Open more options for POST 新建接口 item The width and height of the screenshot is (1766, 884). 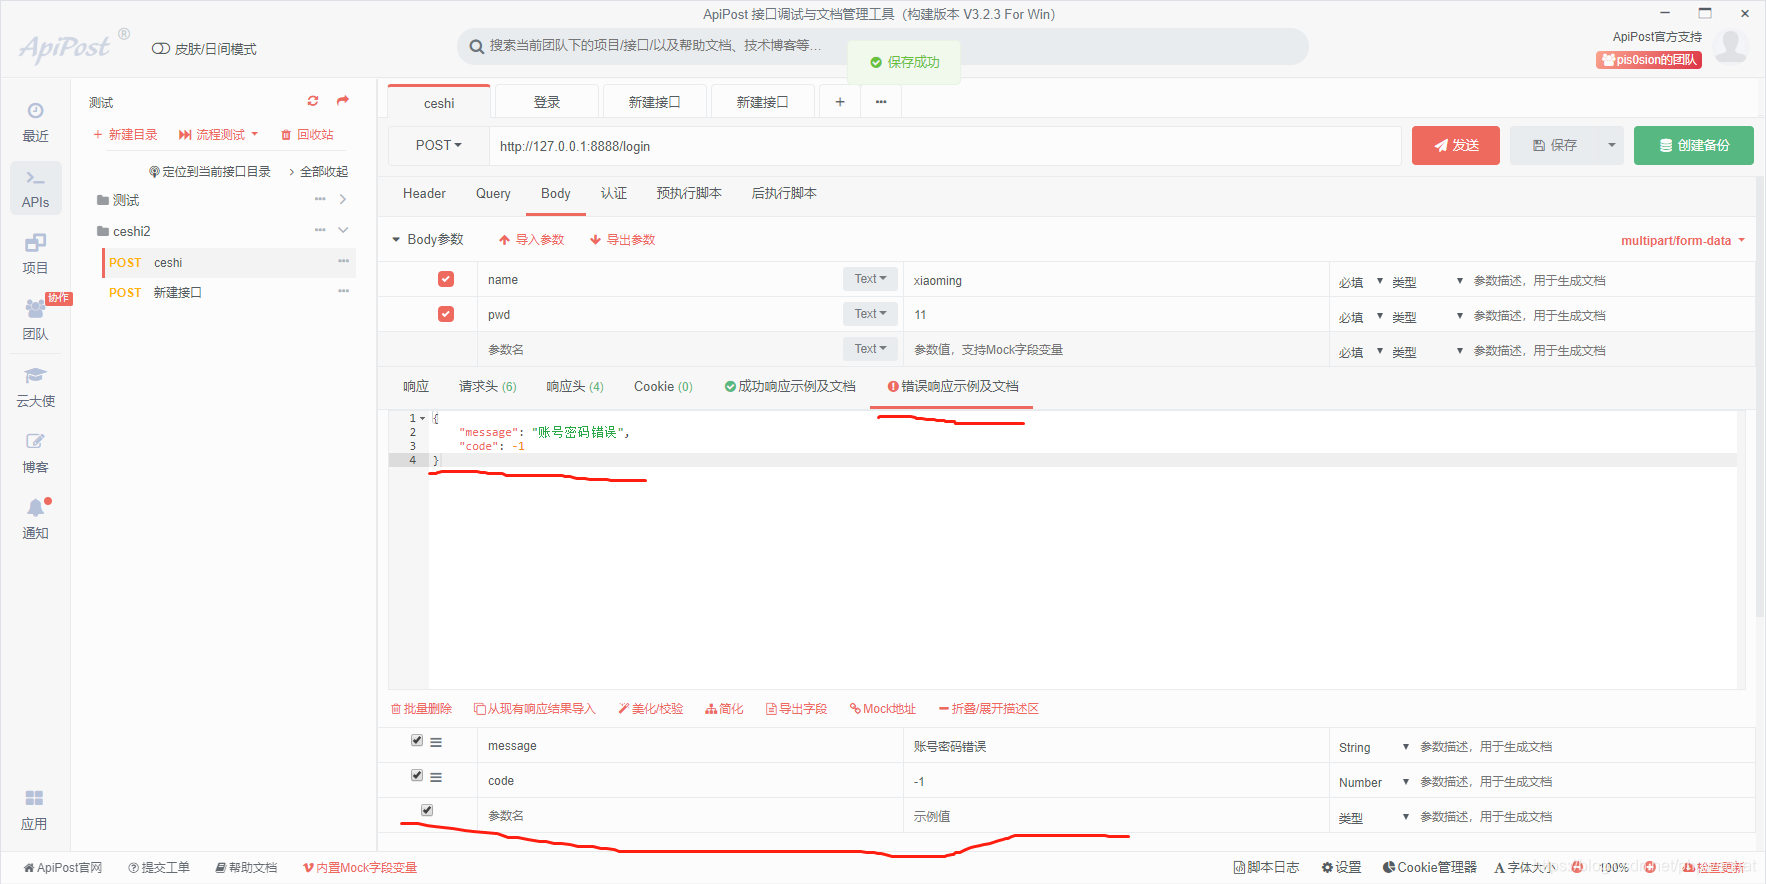click(343, 292)
